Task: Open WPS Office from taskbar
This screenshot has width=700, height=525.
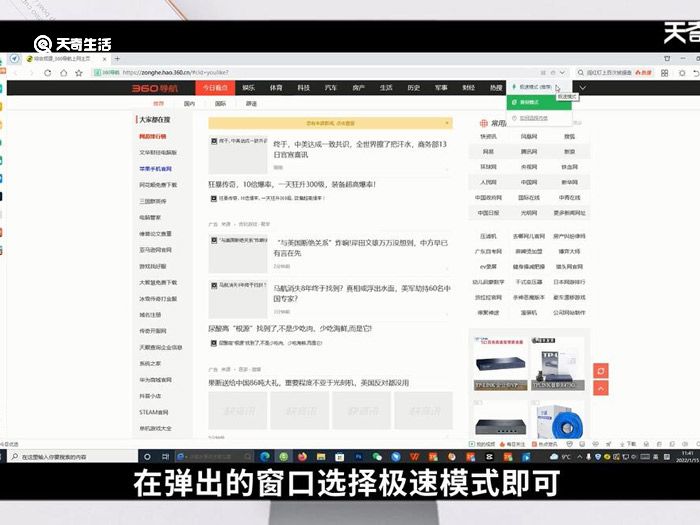Action: [414, 456]
